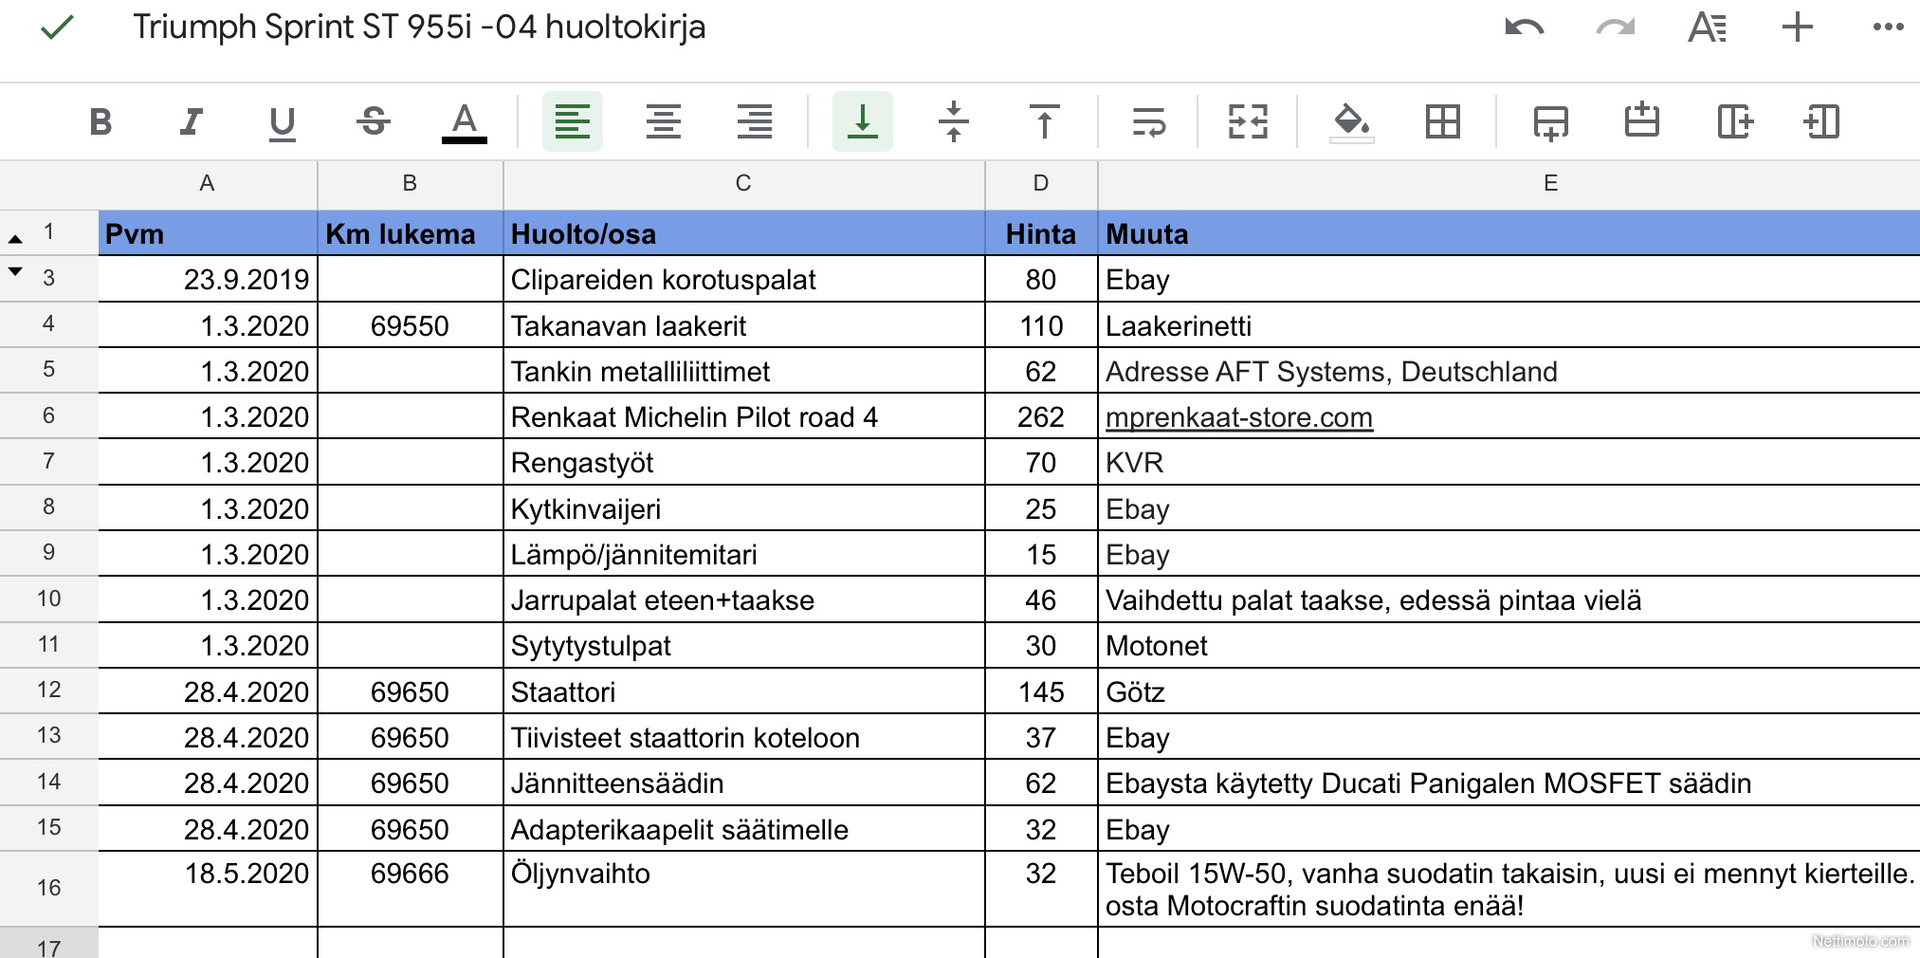
Task: Open the insert plus menu
Action: point(1797,28)
